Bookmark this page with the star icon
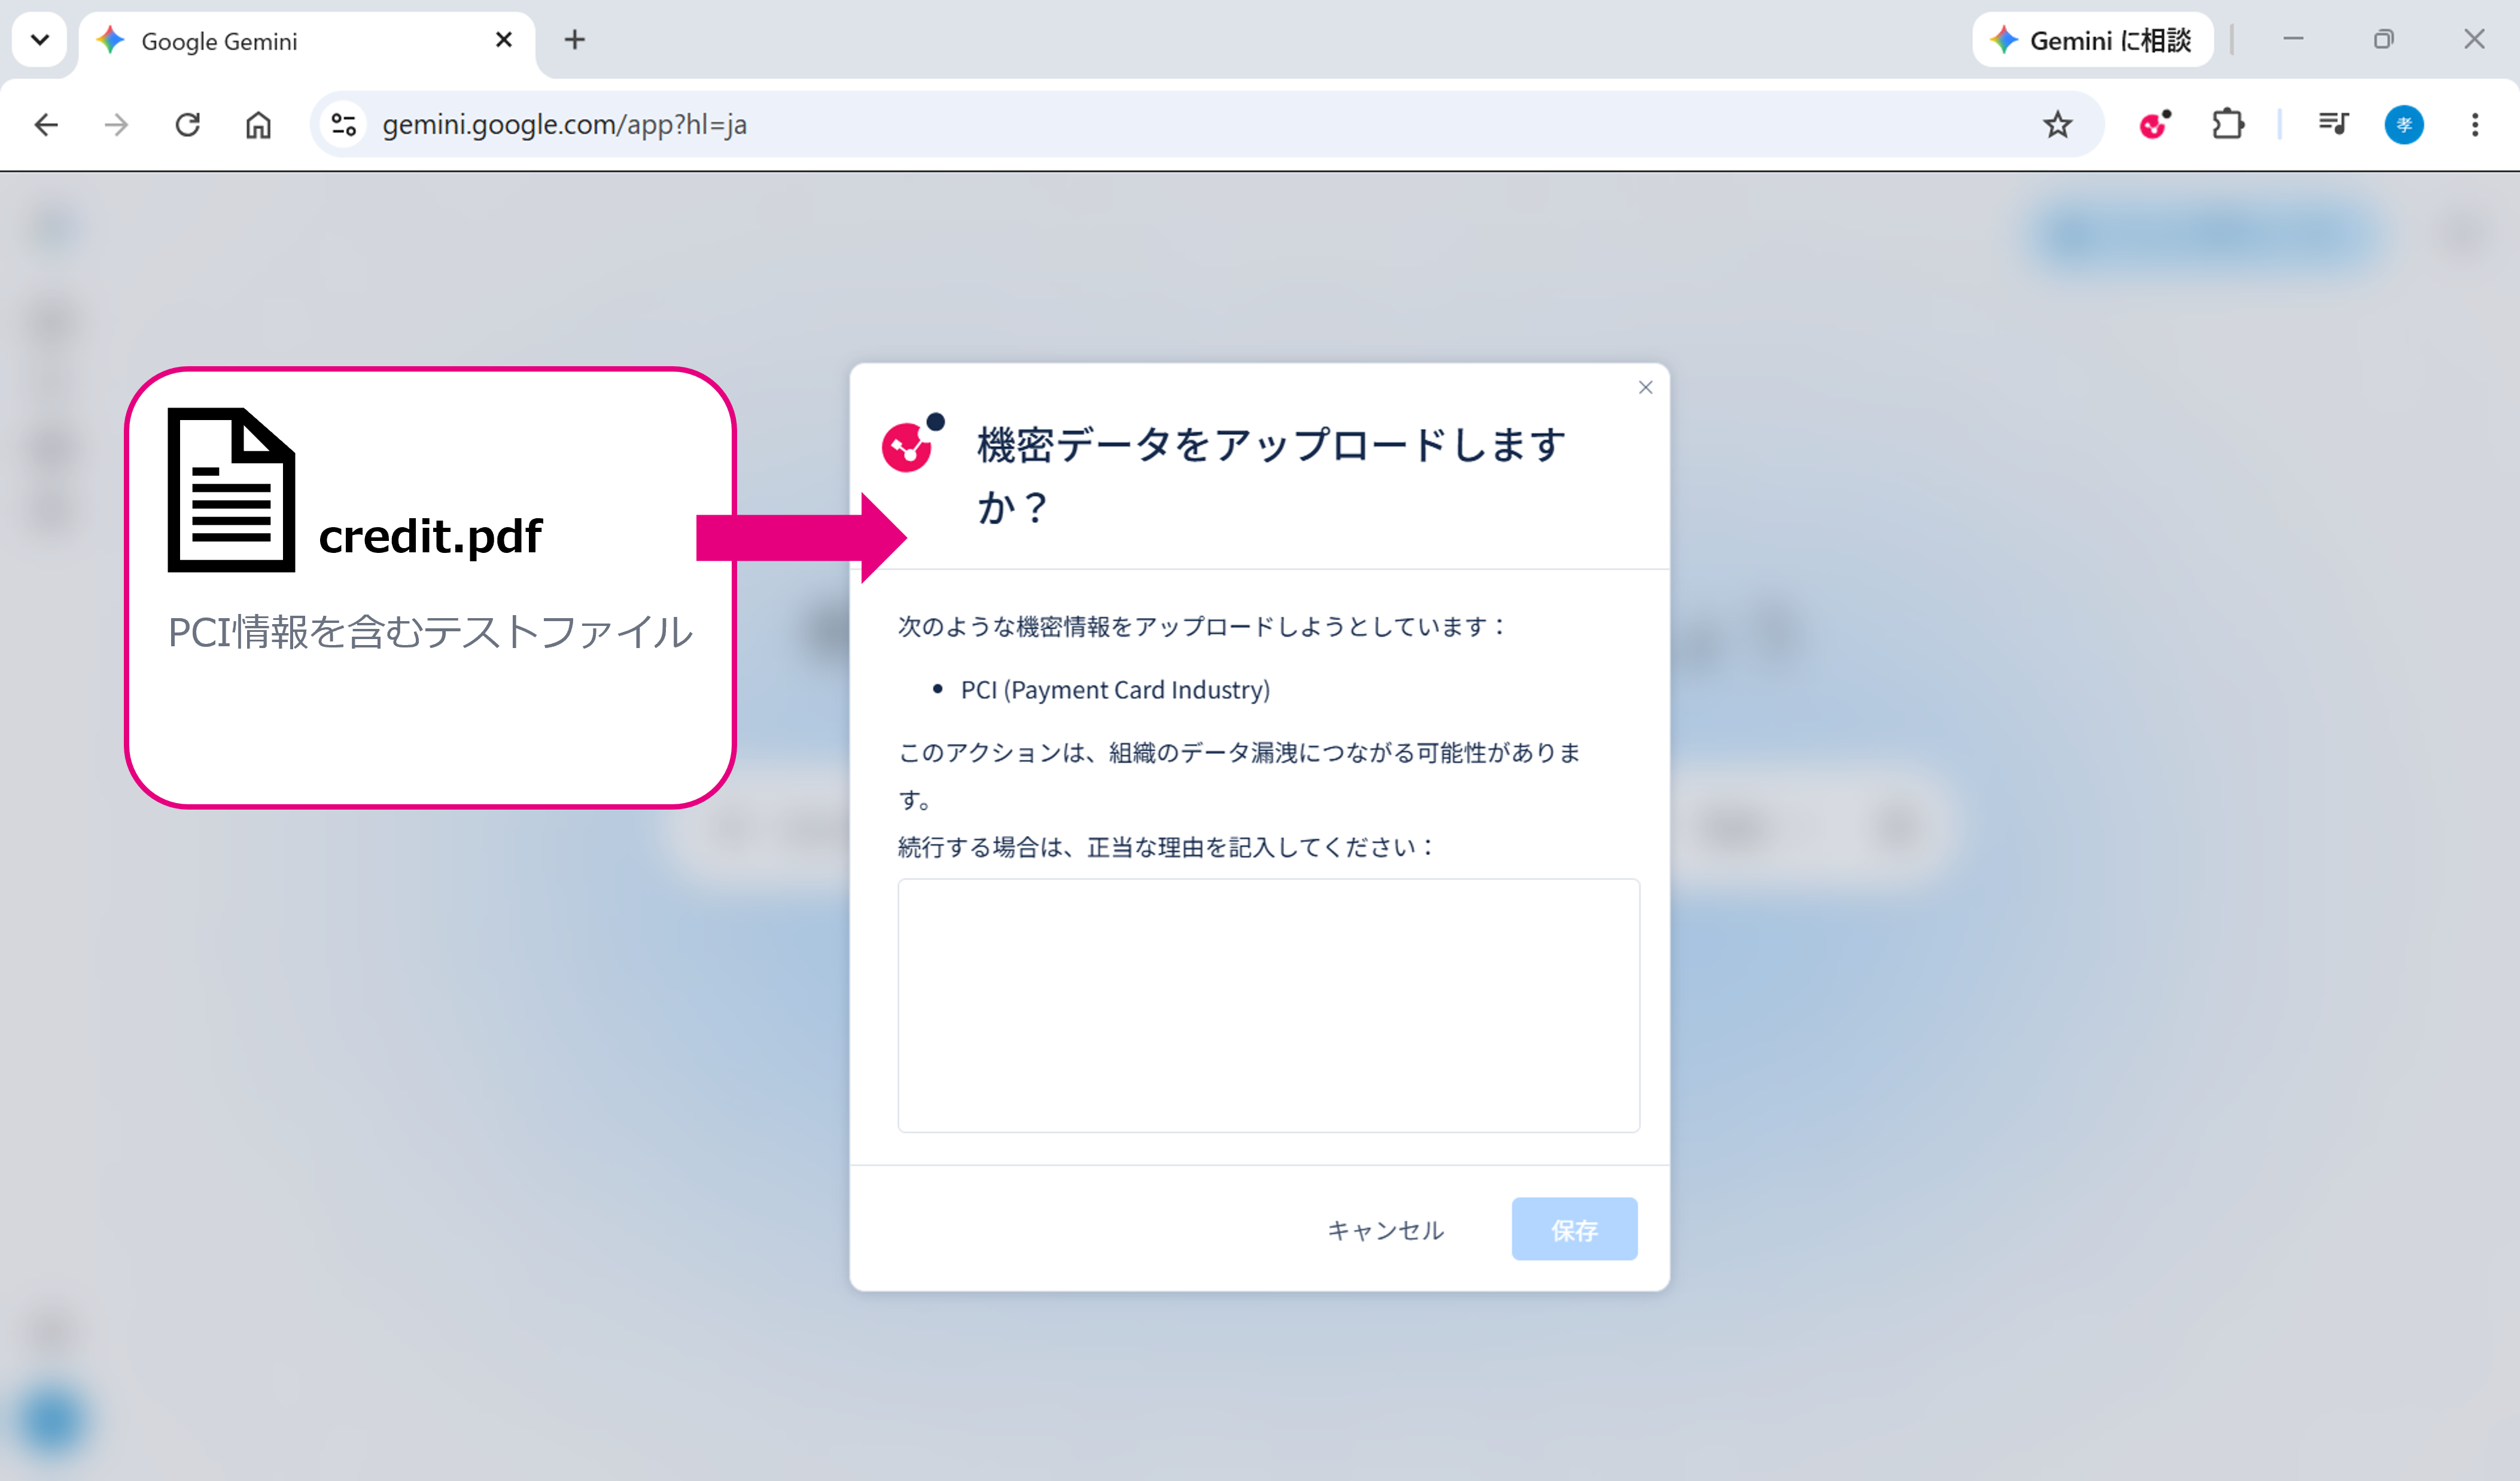The image size is (2520, 1481). pos(2057,125)
